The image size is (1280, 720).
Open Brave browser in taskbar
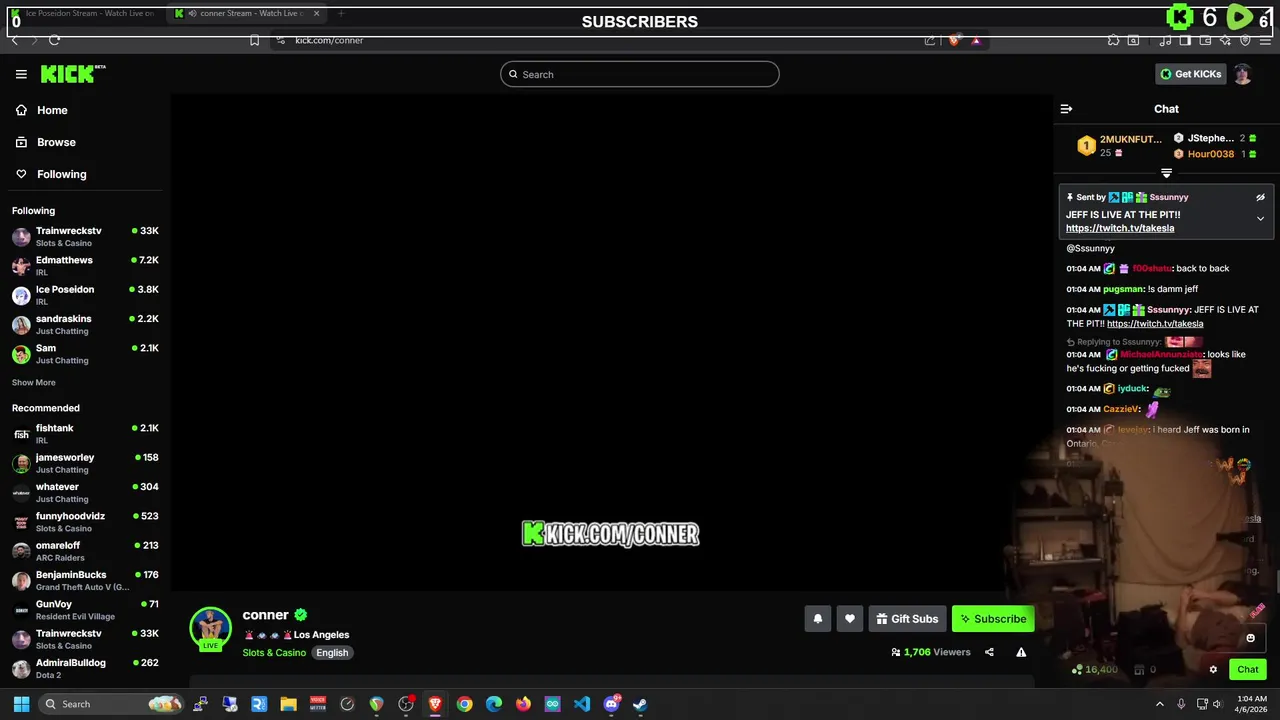point(435,704)
